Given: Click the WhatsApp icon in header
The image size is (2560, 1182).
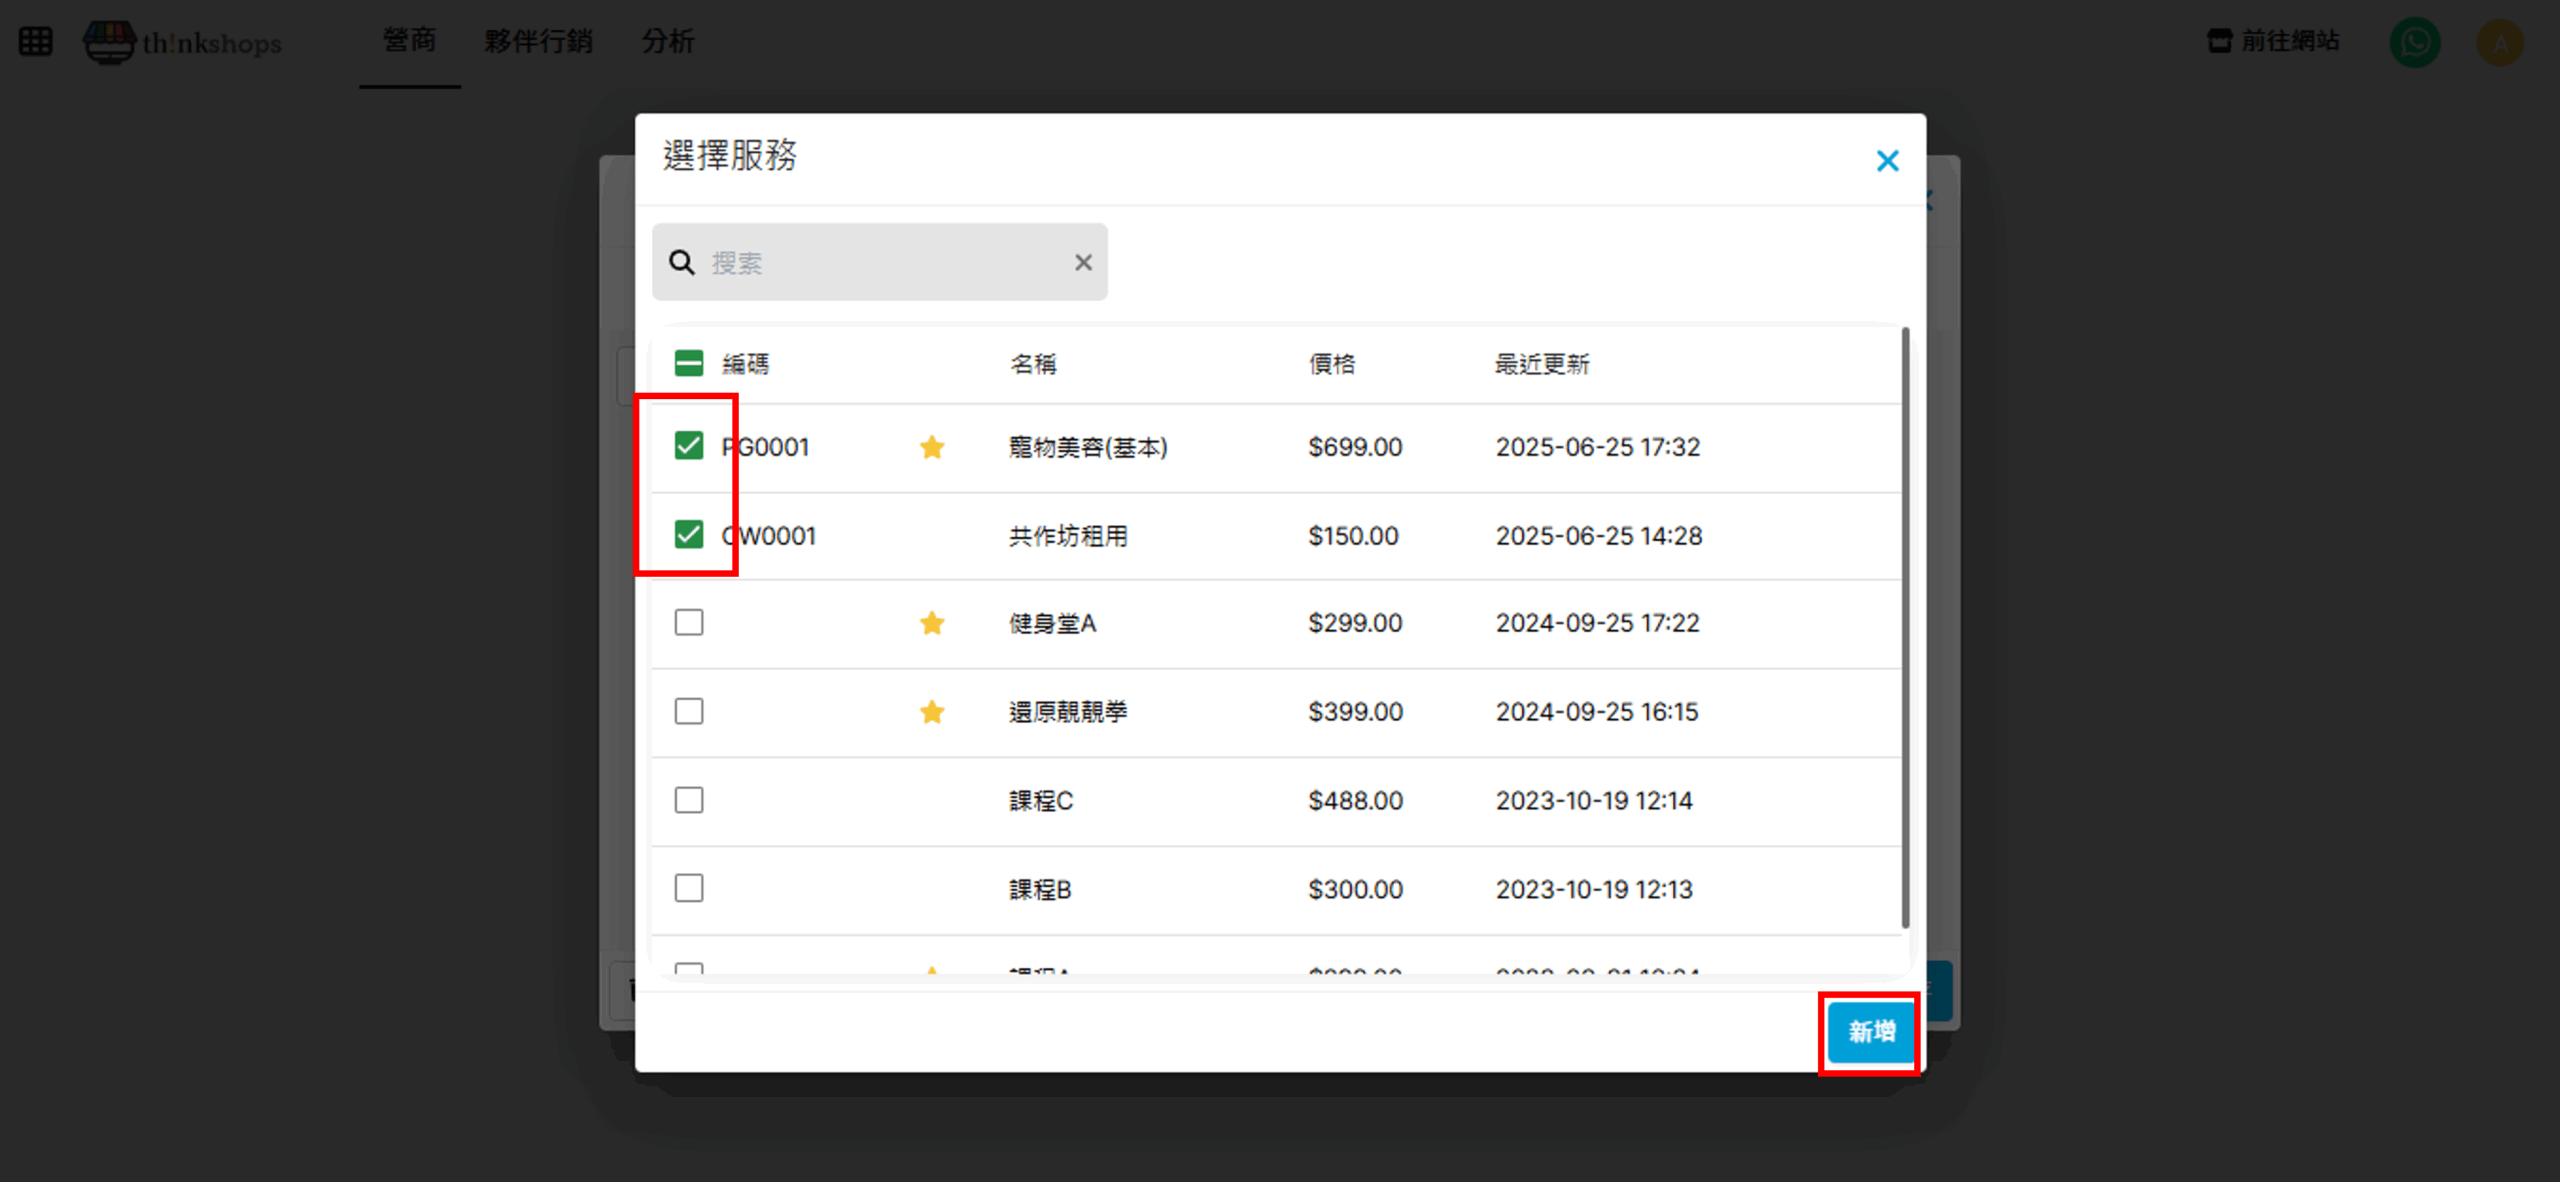Looking at the screenshot, I should tap(2414, 42).
